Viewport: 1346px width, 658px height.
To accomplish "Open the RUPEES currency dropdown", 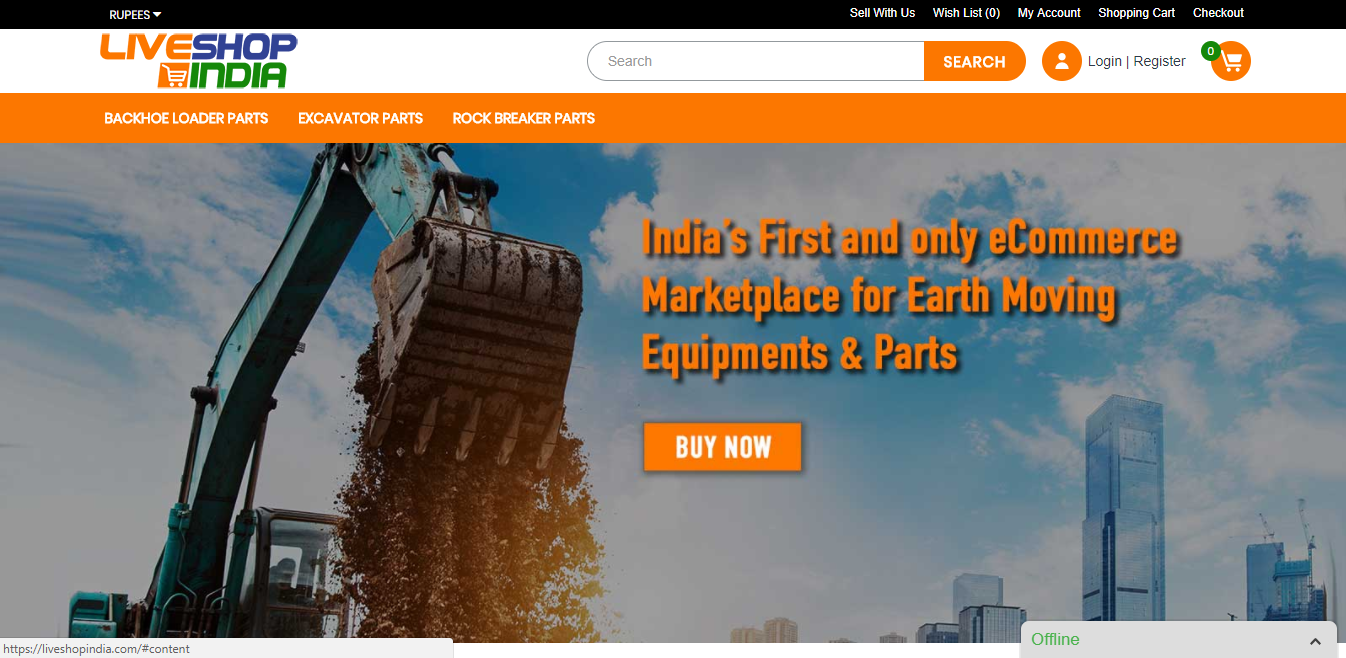I will [135, 14].
